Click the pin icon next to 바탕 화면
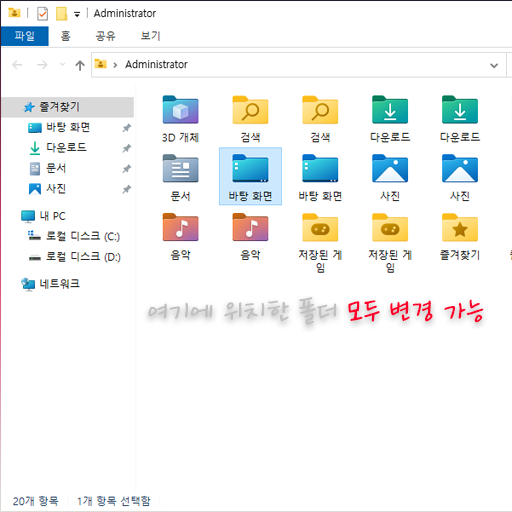The width and height of the screenshot is (512, 512). 126,128
